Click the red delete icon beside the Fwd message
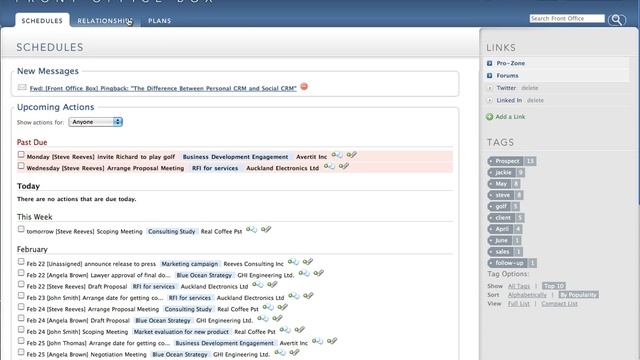Image resolution: width=640 pixels, height=360 pixels. (304, 87)
